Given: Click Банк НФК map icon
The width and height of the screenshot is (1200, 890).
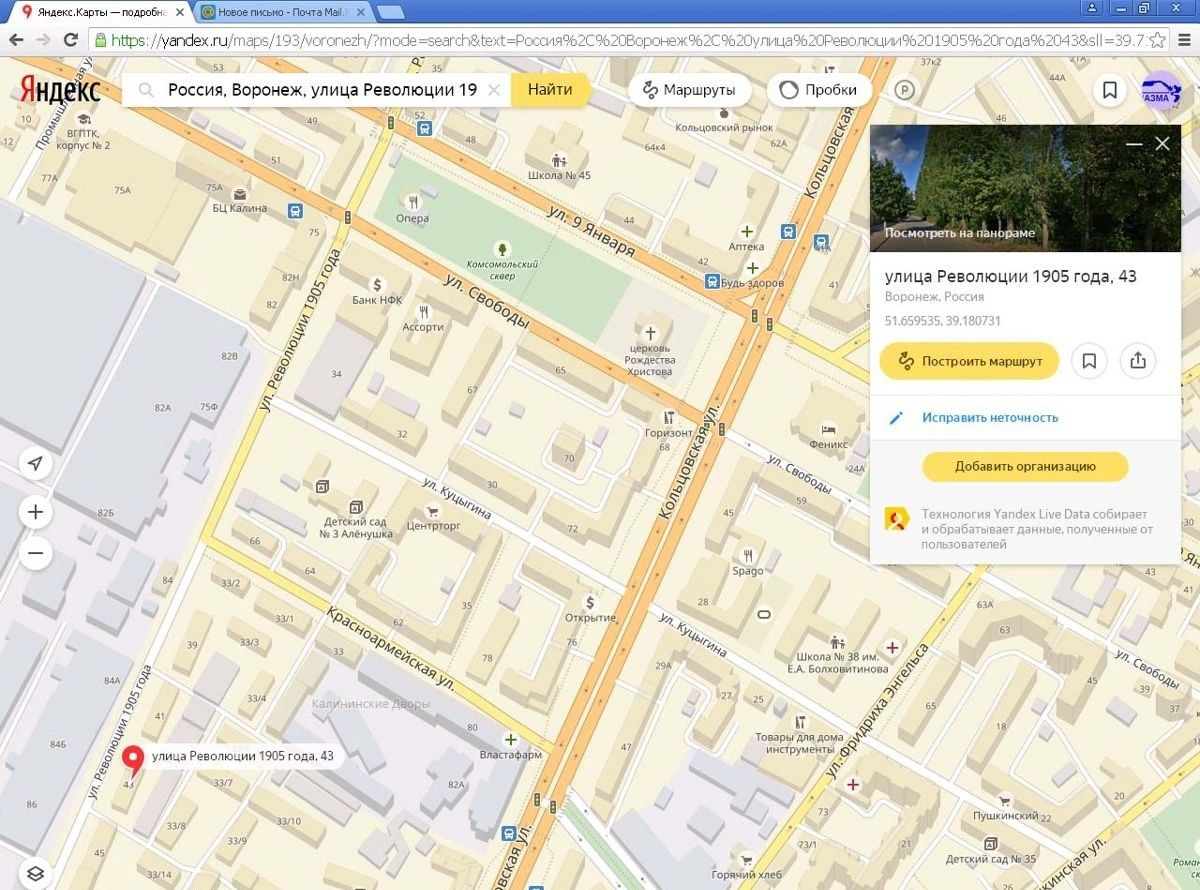Looking at the screenshot, I should tap(377, 284).
